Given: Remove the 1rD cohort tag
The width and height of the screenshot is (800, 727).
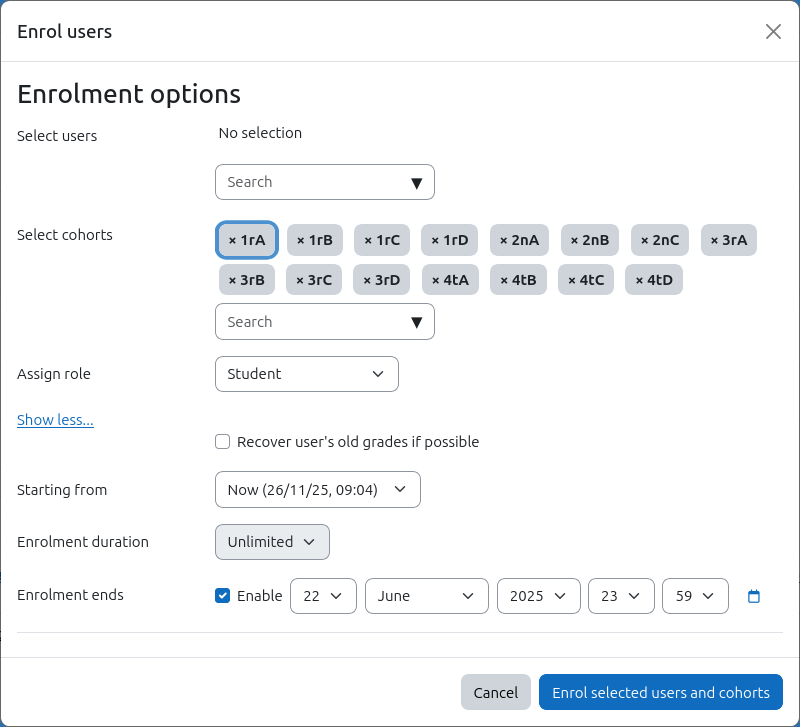Looking at the screenshot, I should coord(450,240).
